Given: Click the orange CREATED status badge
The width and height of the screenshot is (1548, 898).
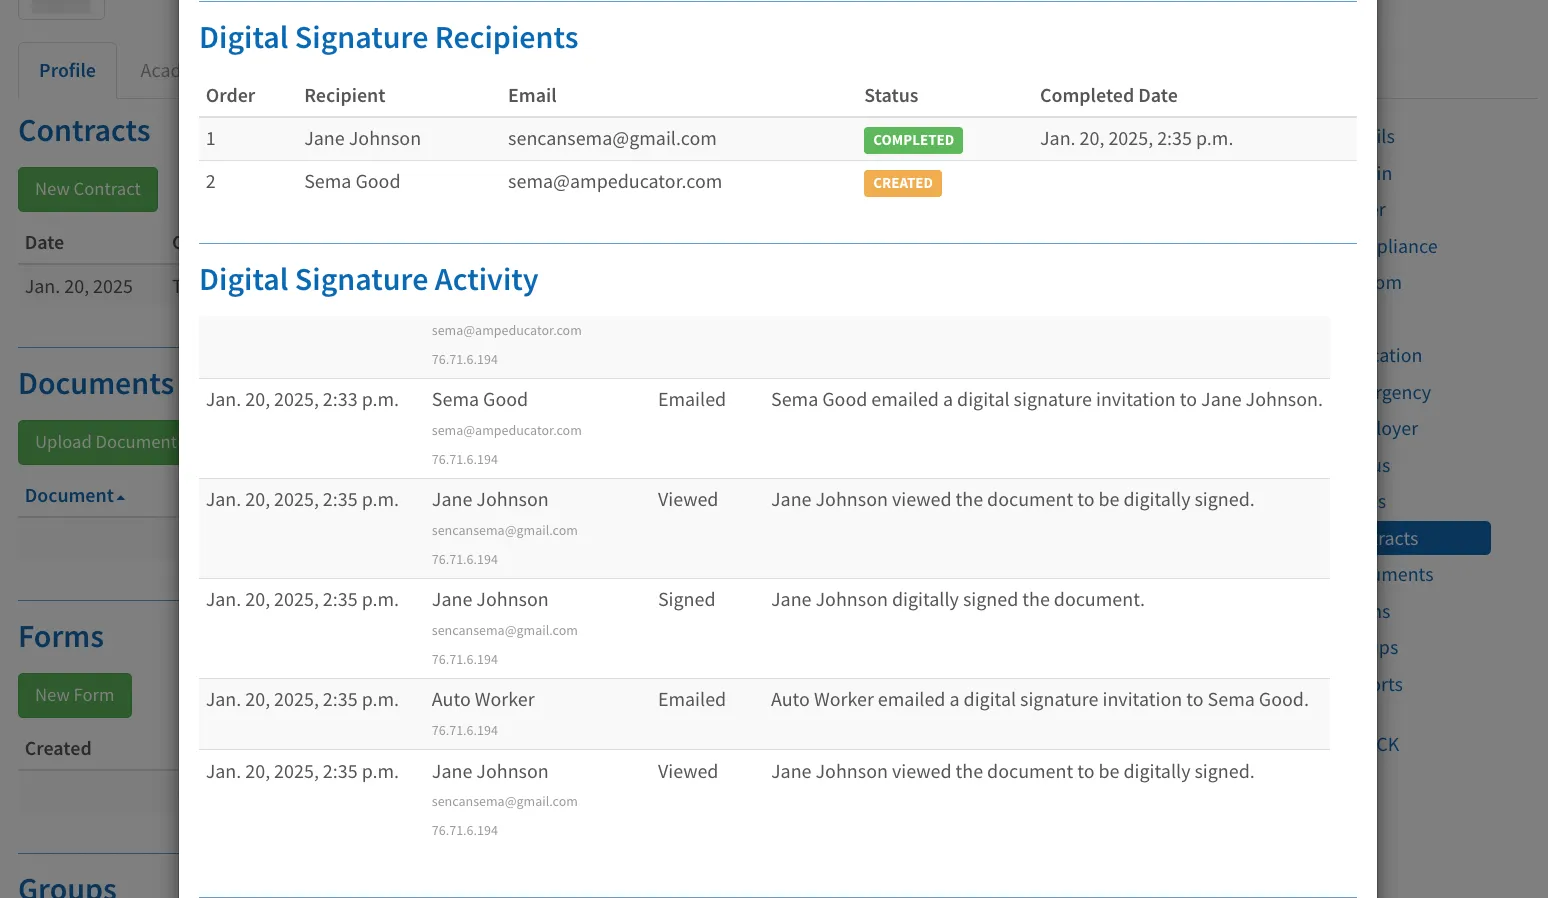Looking at the screenshot, I should pos(902,183).
